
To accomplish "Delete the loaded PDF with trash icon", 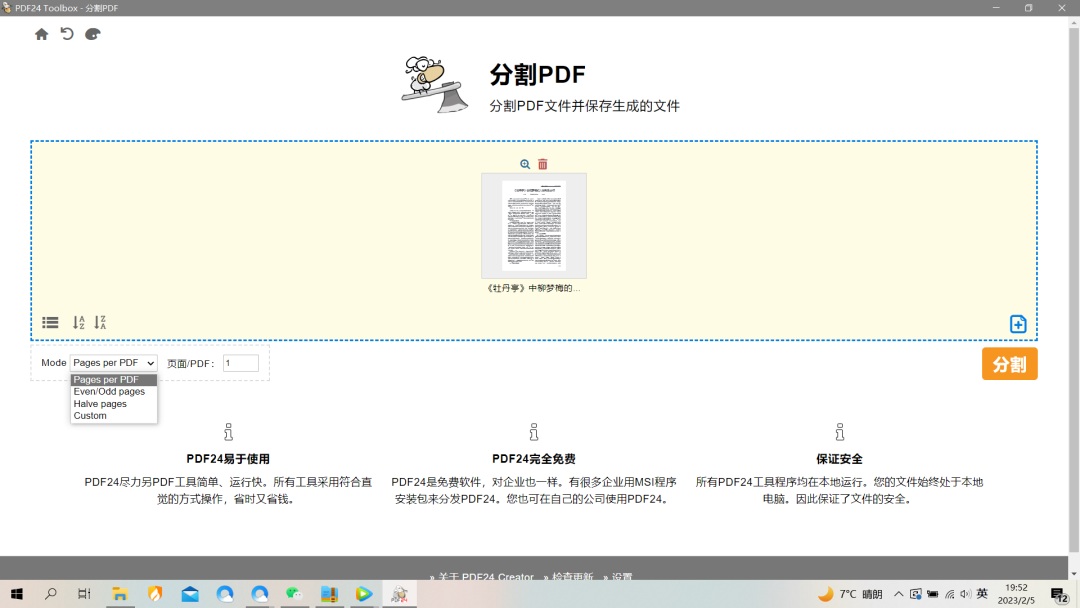I will [x=543, y=164].
